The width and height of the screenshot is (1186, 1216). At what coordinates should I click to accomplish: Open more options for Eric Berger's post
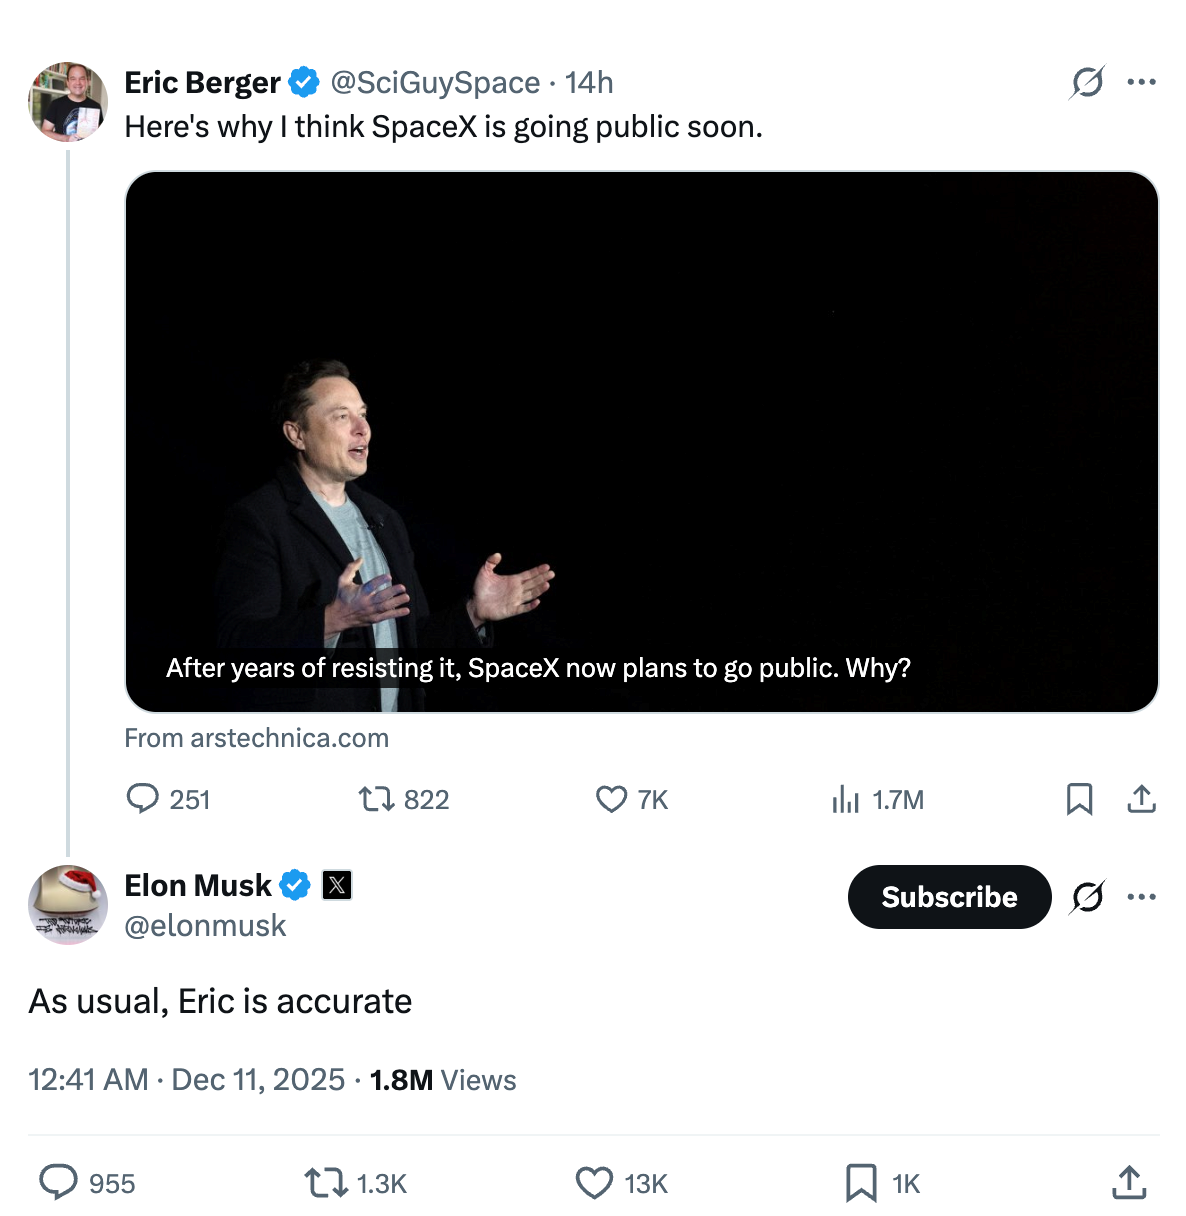pos(1141,82)
